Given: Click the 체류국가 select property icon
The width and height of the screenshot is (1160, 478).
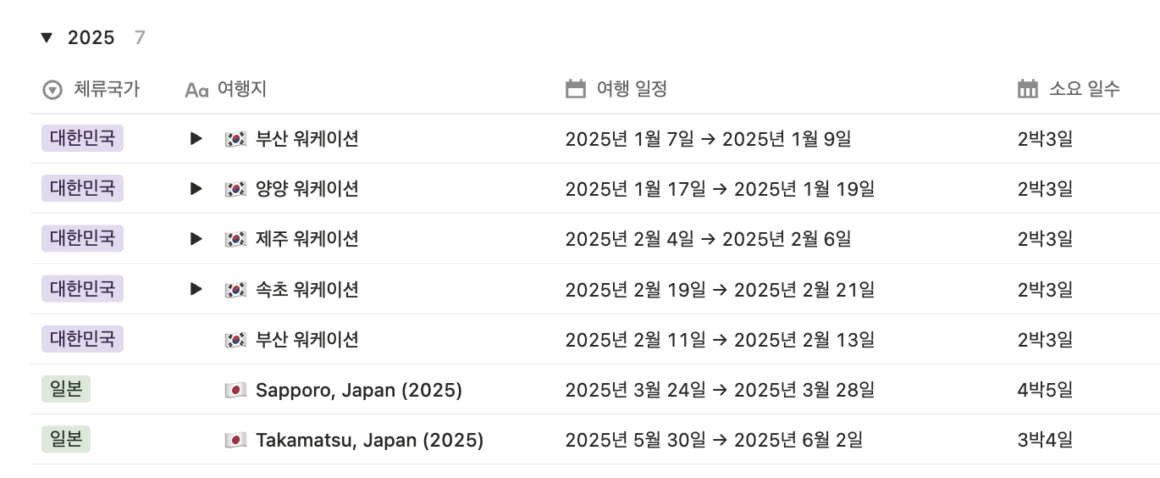Looking at the screenshot, I should tap(53, 90).
